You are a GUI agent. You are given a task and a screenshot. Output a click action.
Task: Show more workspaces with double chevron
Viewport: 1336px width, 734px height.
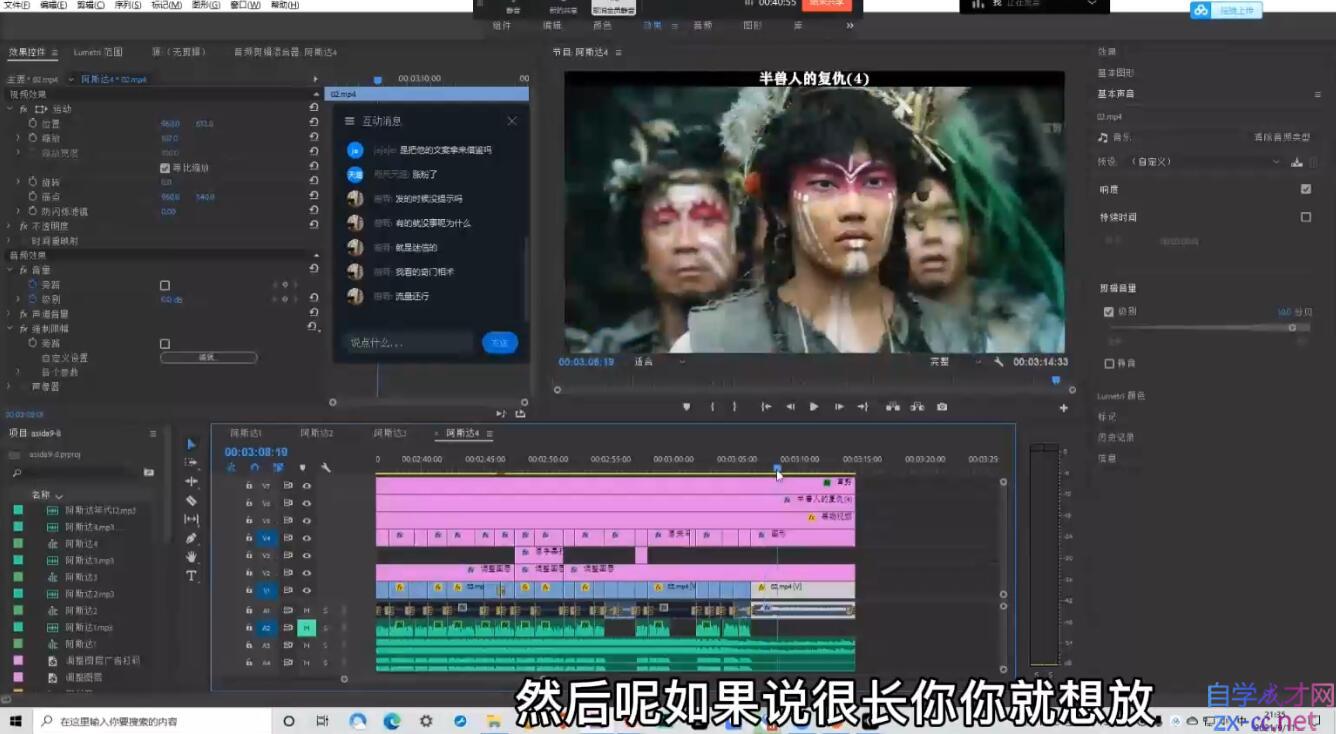(x=850, y=26)
